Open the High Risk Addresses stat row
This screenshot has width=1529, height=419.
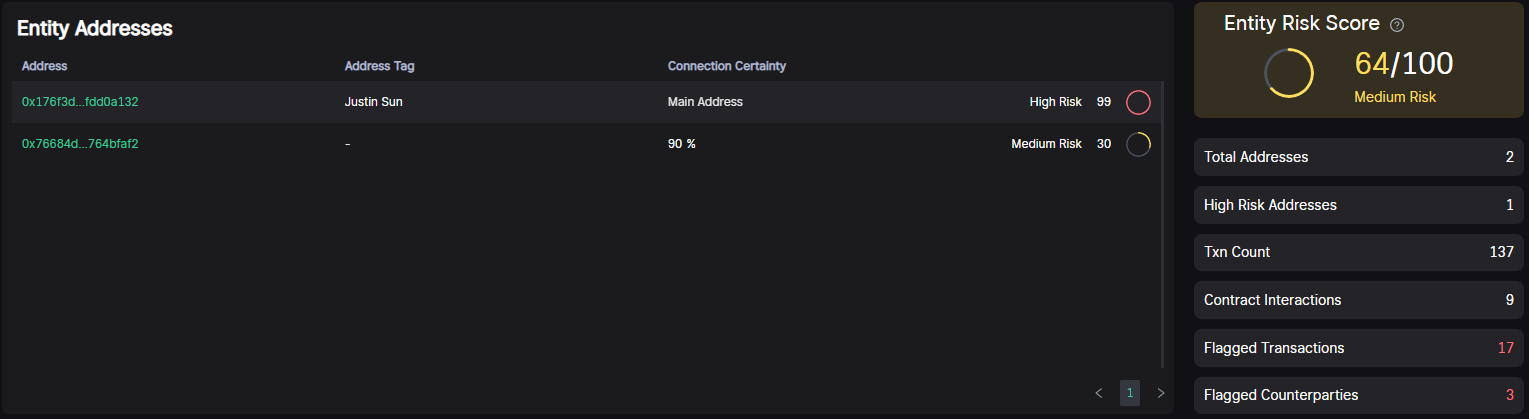pyautogui.click(x=1359, y=205)
